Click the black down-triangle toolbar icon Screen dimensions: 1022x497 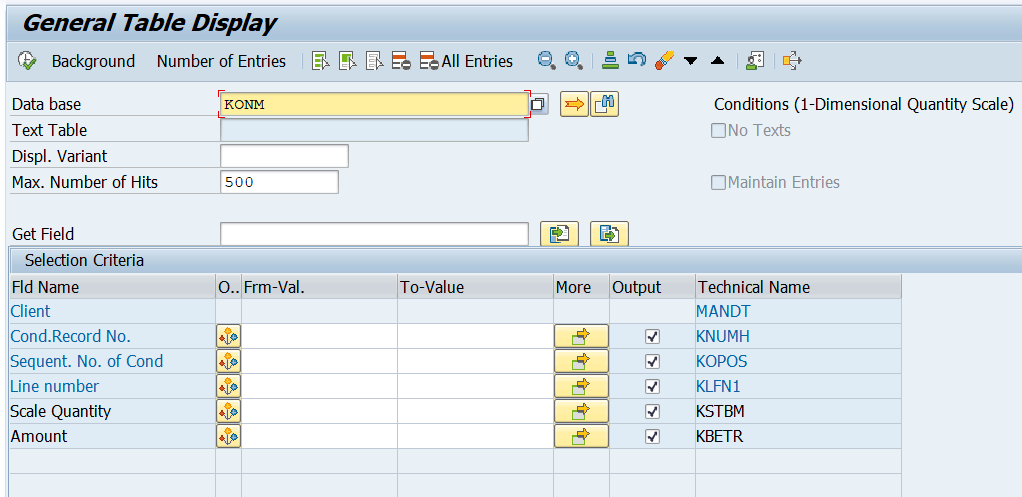pos(691,61)
